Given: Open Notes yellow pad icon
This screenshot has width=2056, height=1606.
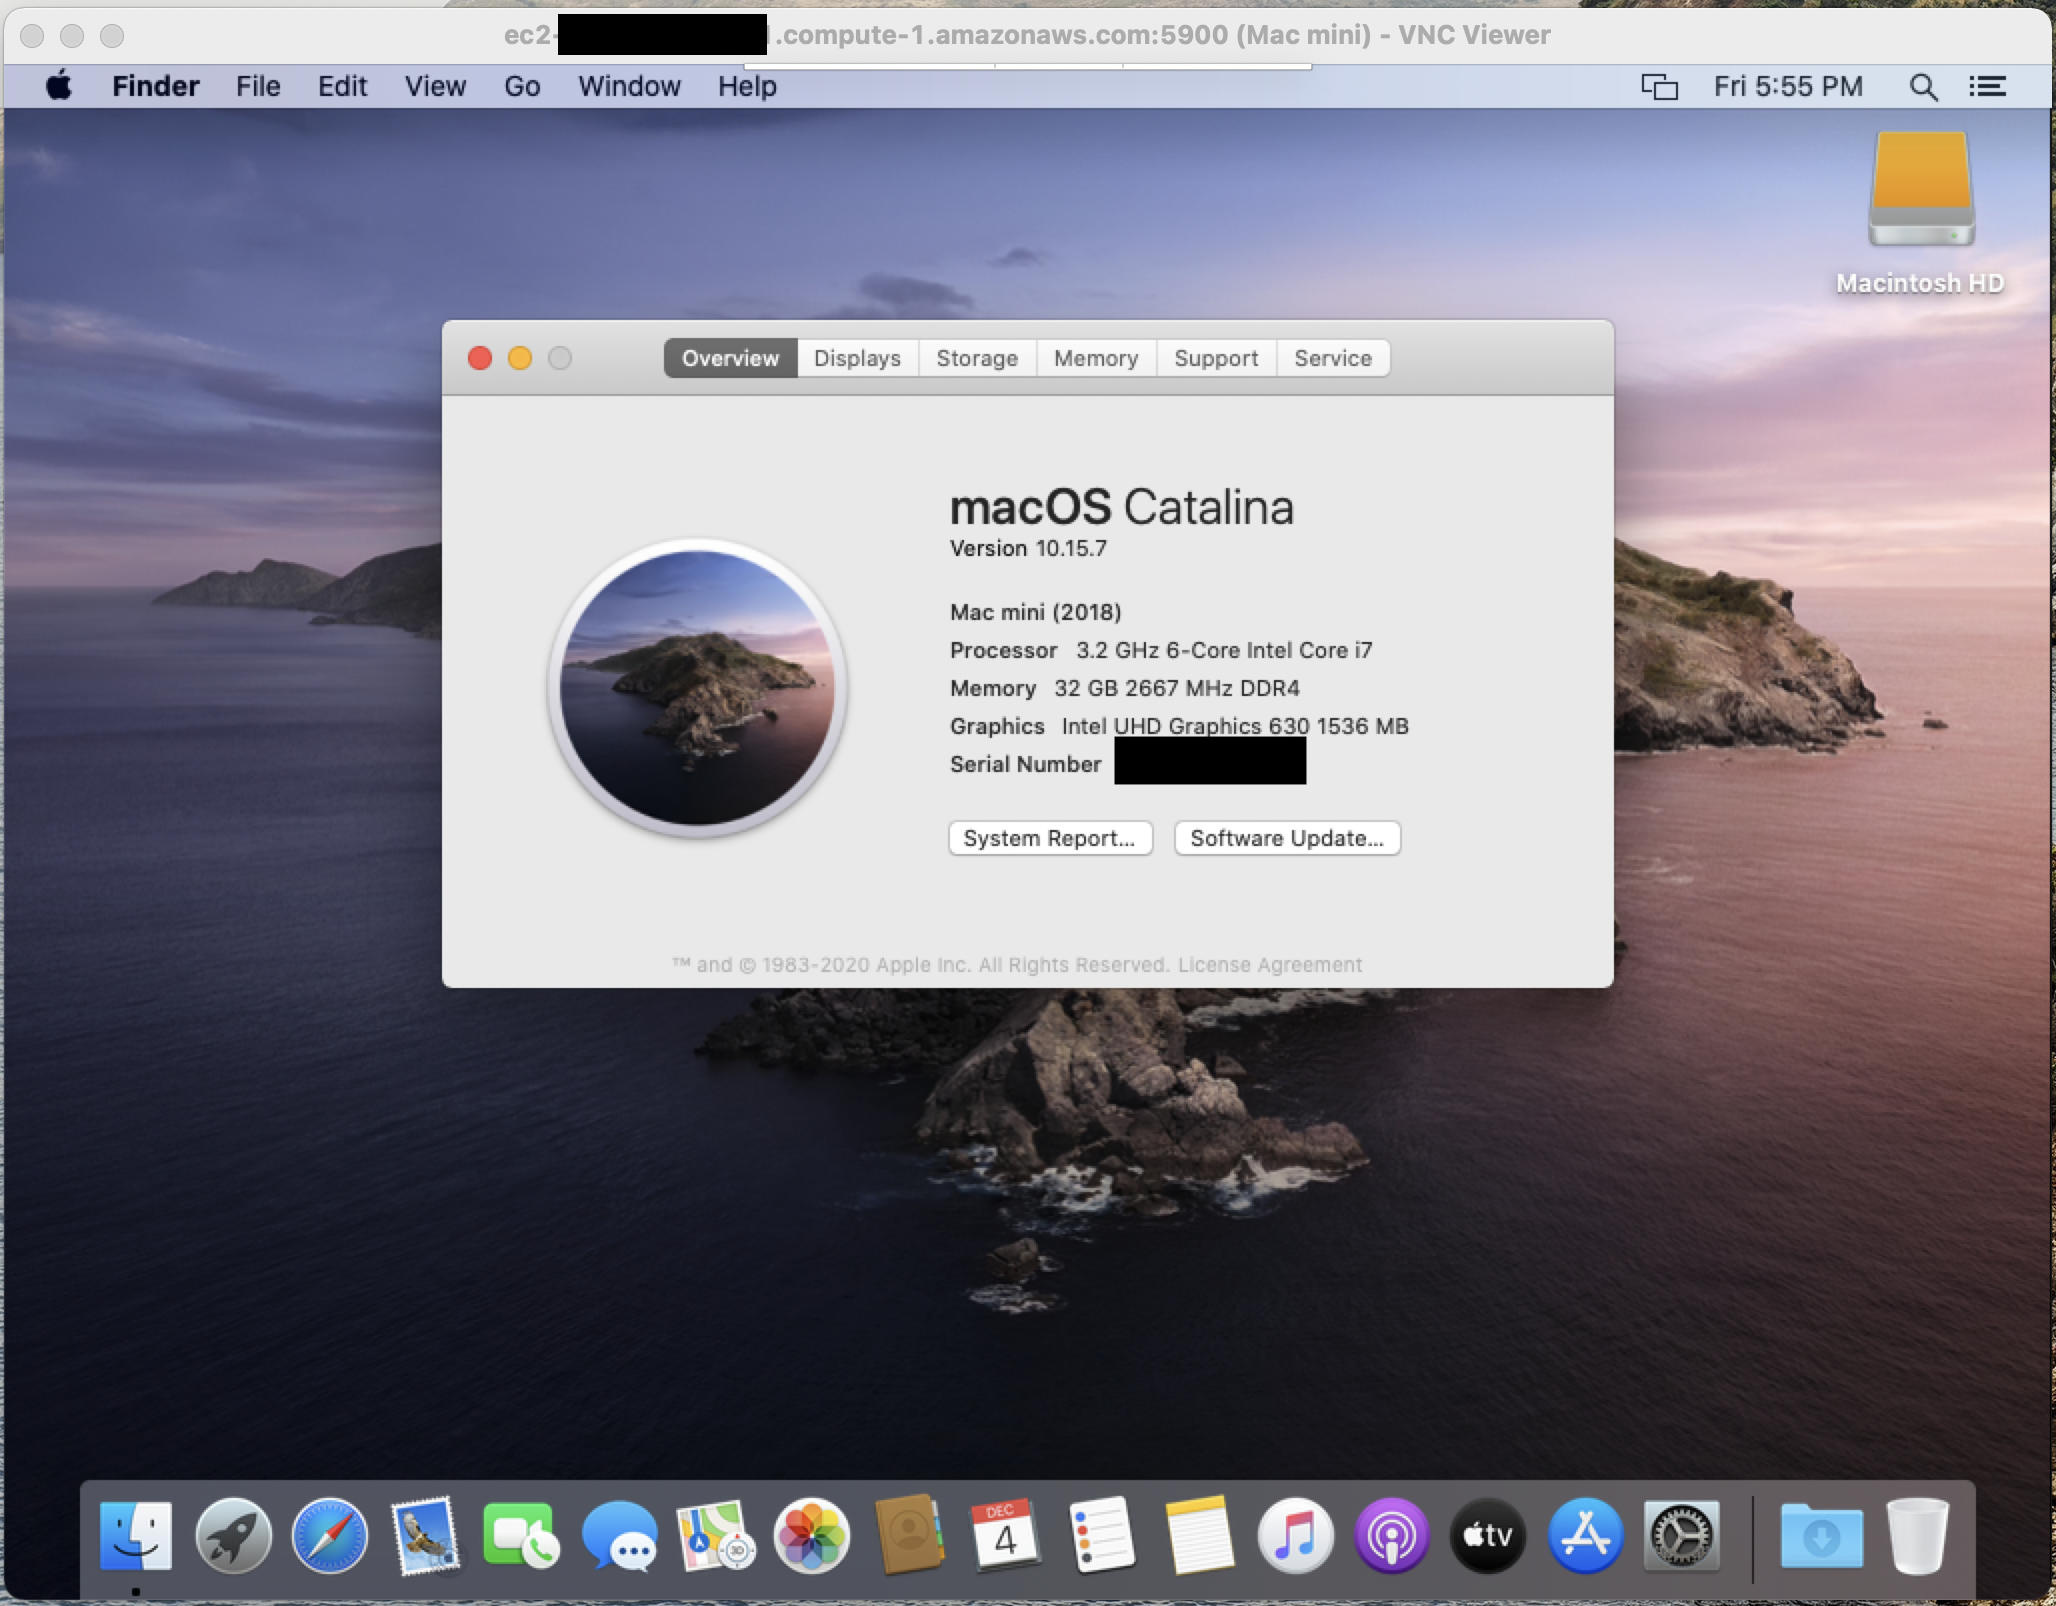Looking at the screenshot, I should pos(1199,1536).
